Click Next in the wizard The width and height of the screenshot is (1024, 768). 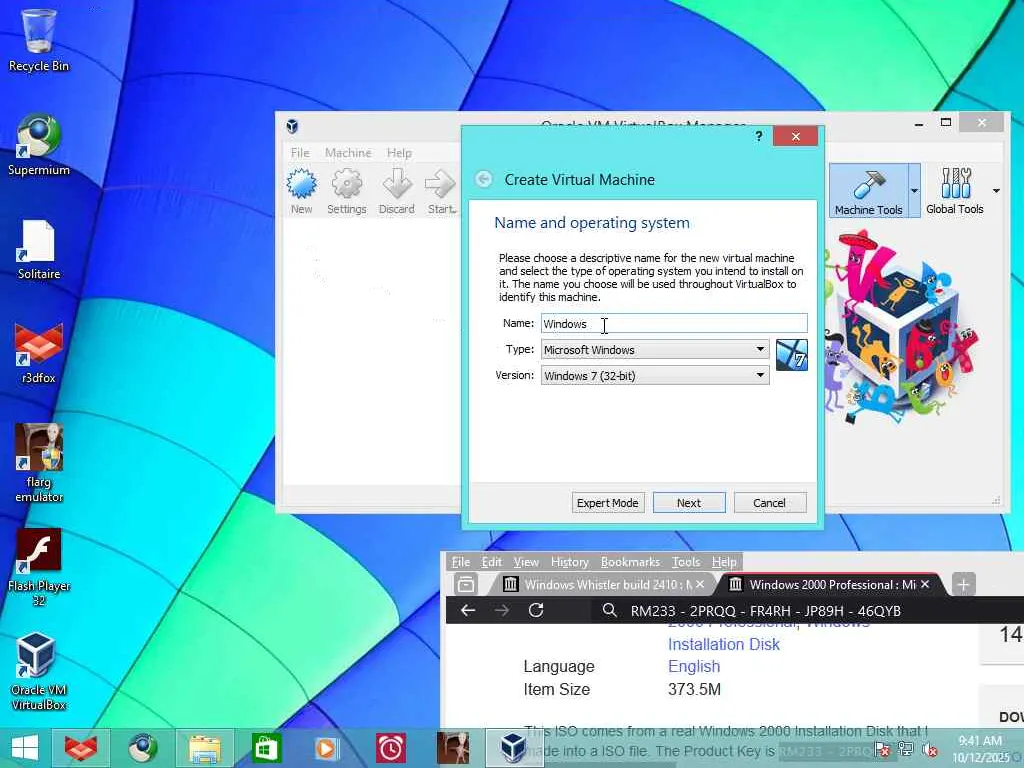coord(689,502)
